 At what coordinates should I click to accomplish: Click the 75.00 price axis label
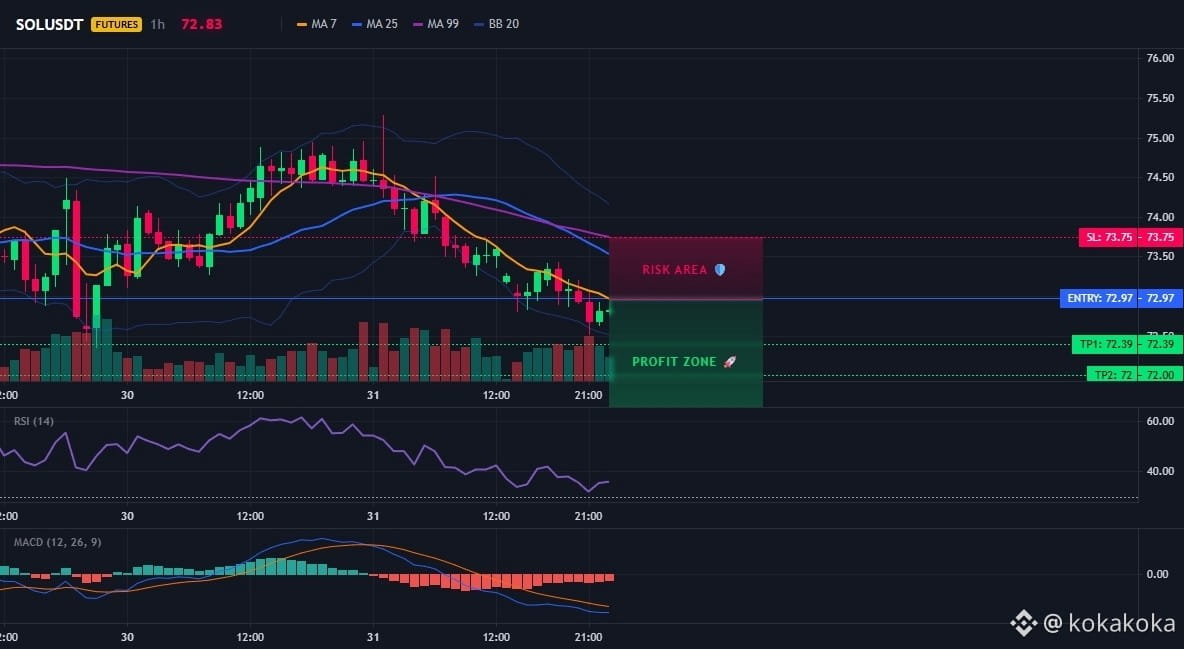[x=1160, y=138]
